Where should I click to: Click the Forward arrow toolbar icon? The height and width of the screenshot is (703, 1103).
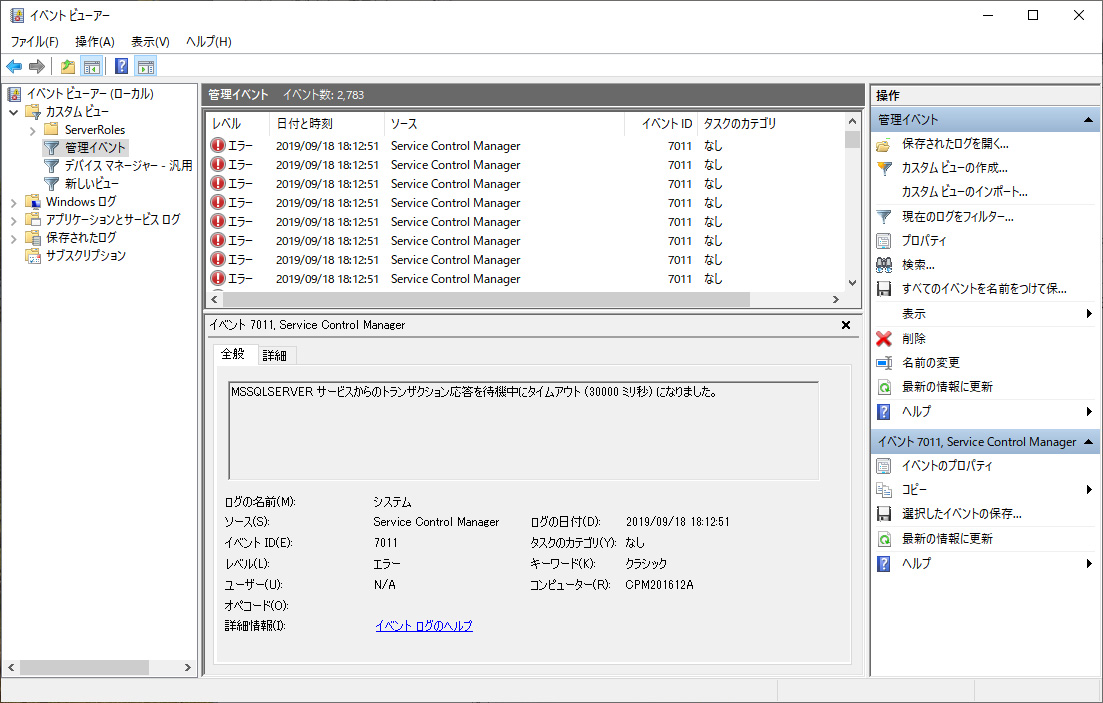[37, 66]
